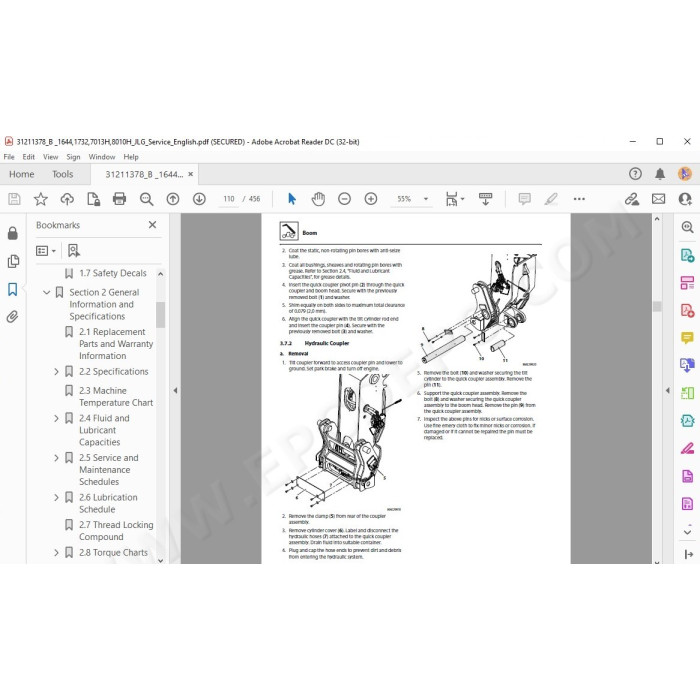Open Organize Pages tool in right pane
700x700 pixels.
point(687,283)
